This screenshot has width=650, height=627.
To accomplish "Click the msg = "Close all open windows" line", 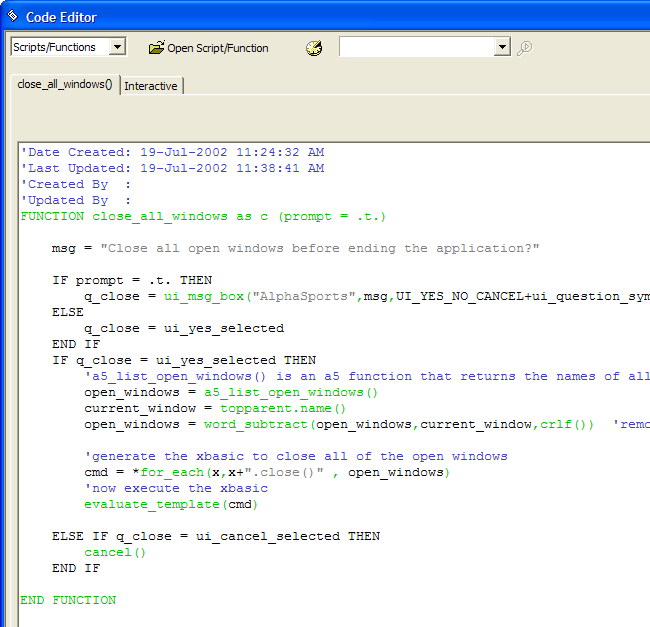I will [x=295, y=248].
